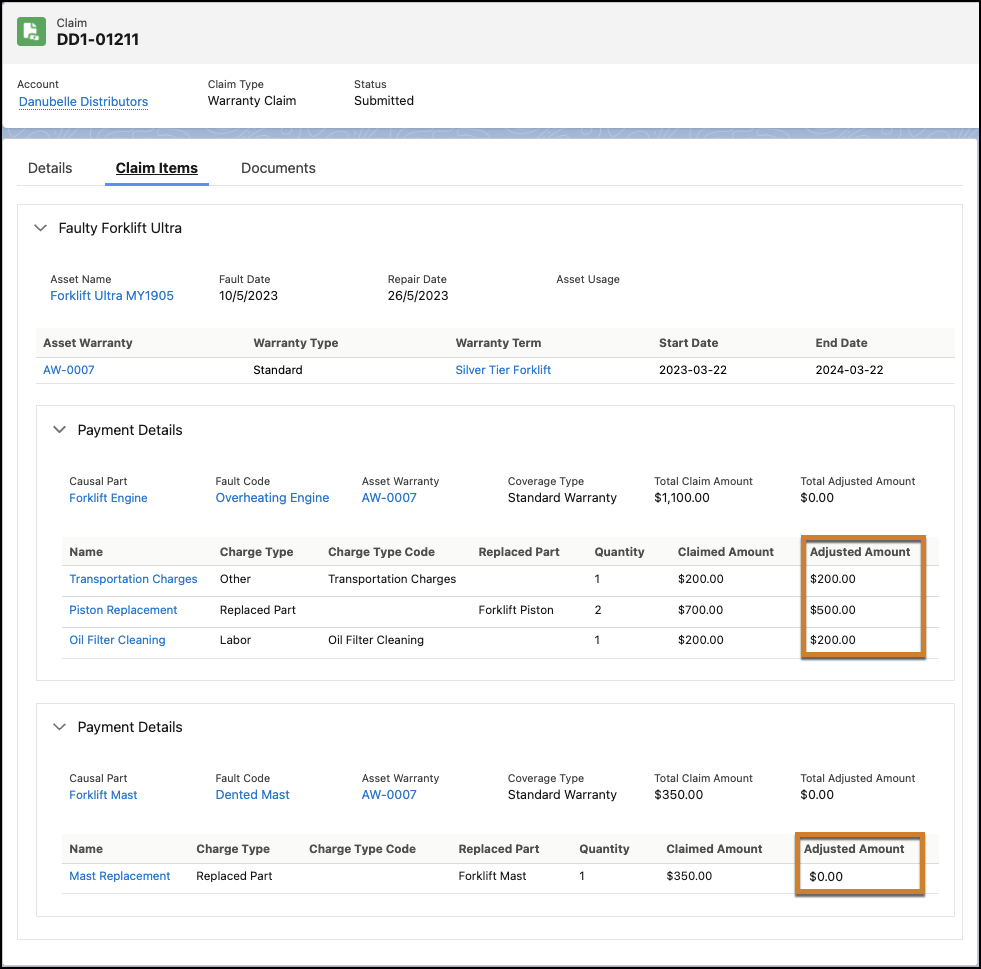981x969 pixels.
Task: Collapse the Faulty Forklift Ultra section
Action: [41, 228]
